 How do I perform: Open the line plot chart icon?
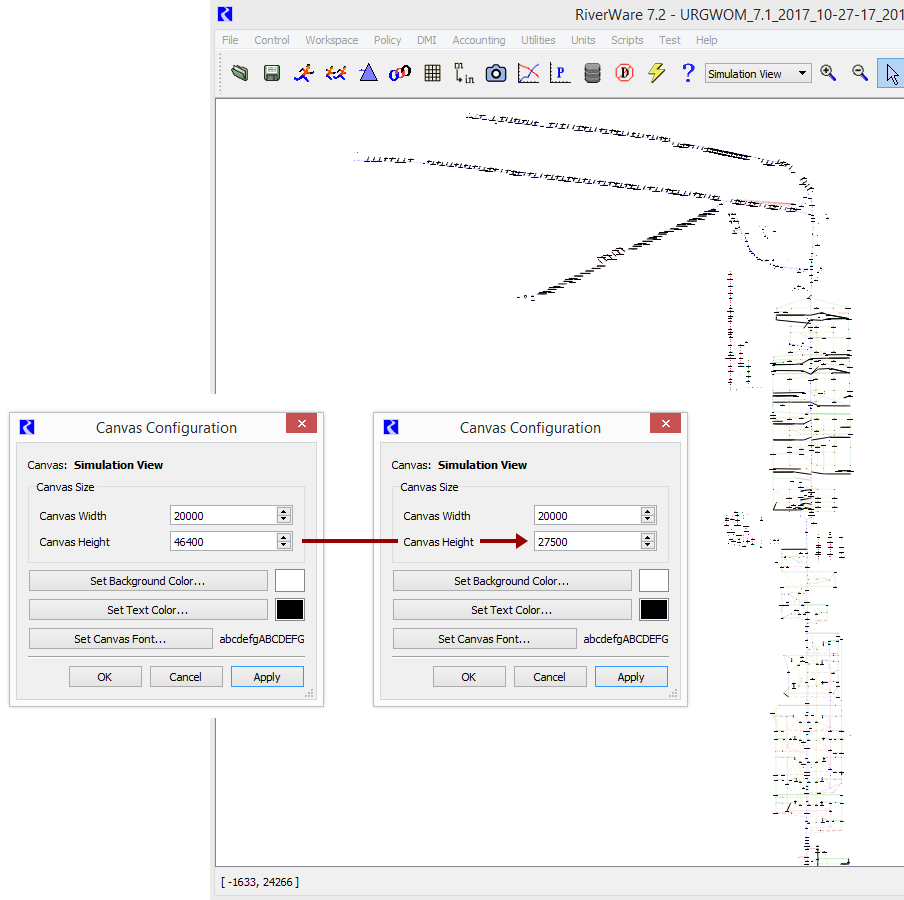pos(528,73)
